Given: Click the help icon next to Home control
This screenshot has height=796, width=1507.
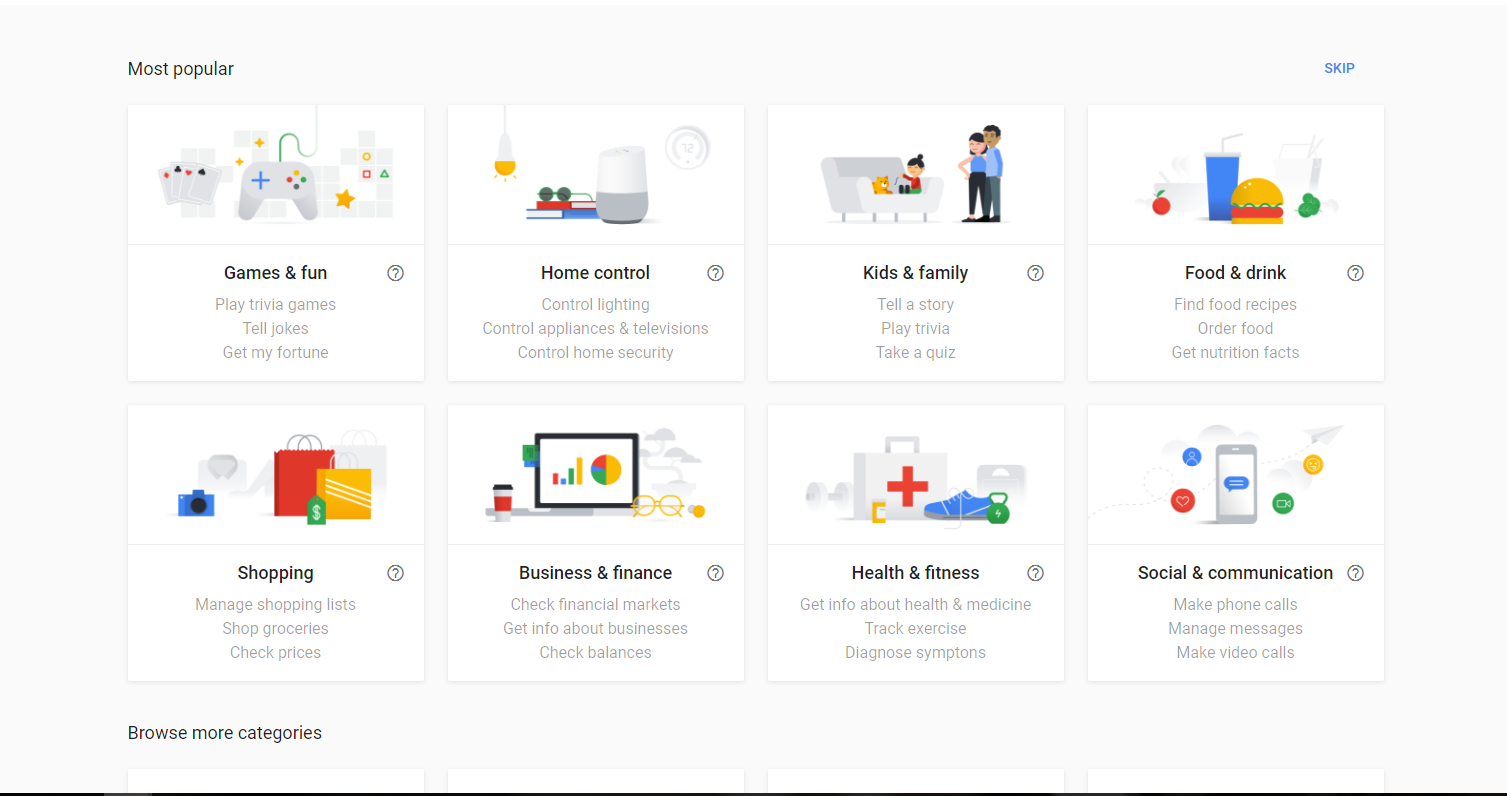Looking at the screenshot, I should pyautogui.click(x=715, y=272).
